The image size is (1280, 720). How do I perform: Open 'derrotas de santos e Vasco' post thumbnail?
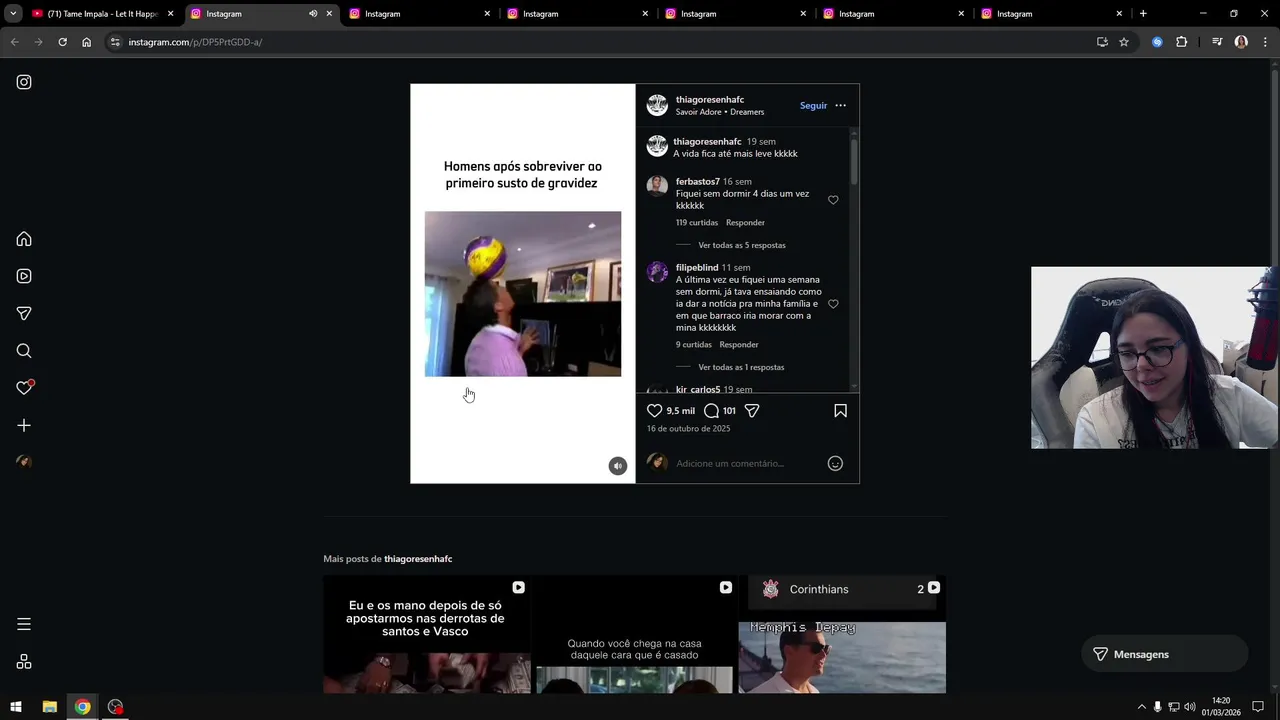pos(427,634)
